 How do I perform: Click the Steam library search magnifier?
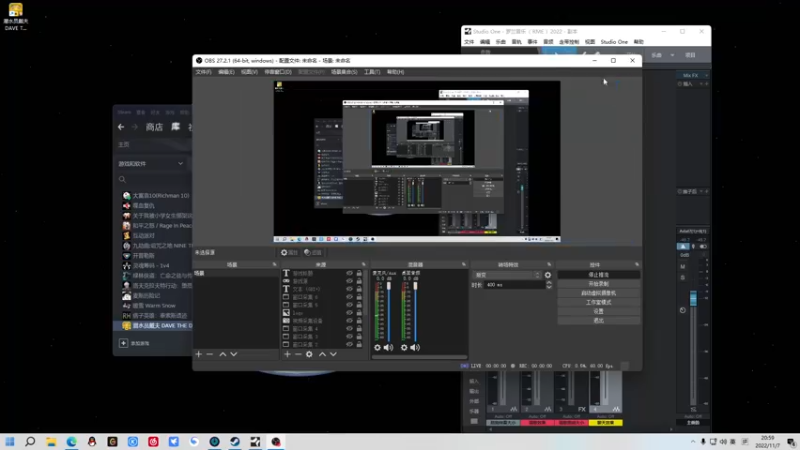coord(122,180)
